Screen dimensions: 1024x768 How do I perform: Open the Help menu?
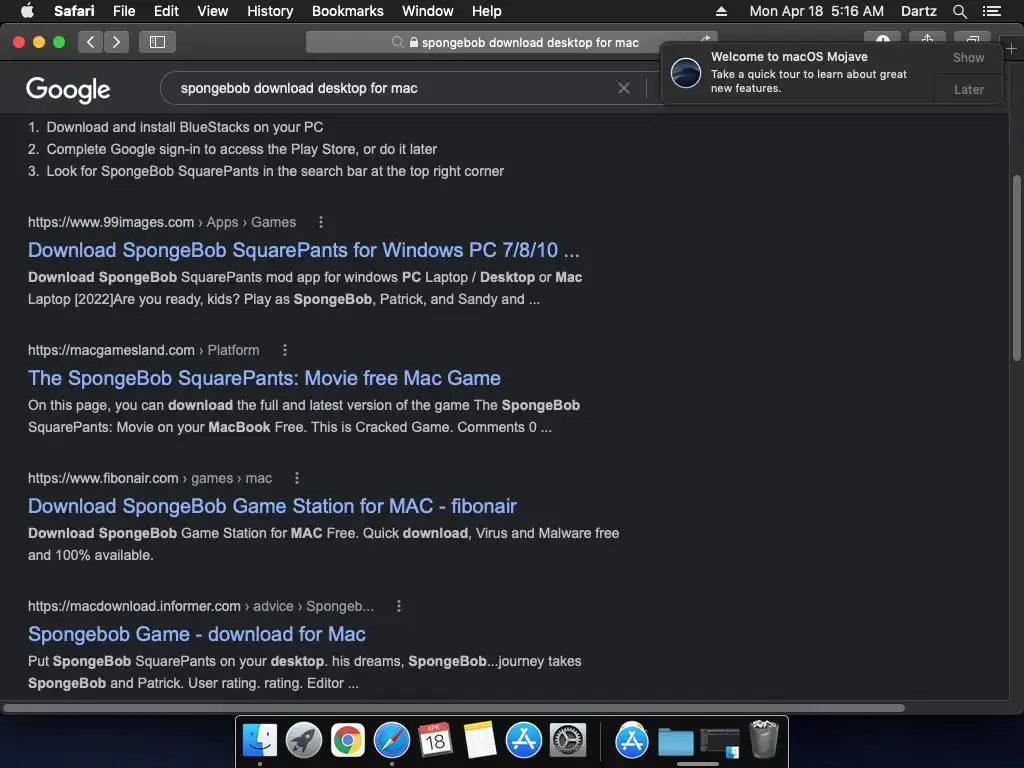pos(487,11)
